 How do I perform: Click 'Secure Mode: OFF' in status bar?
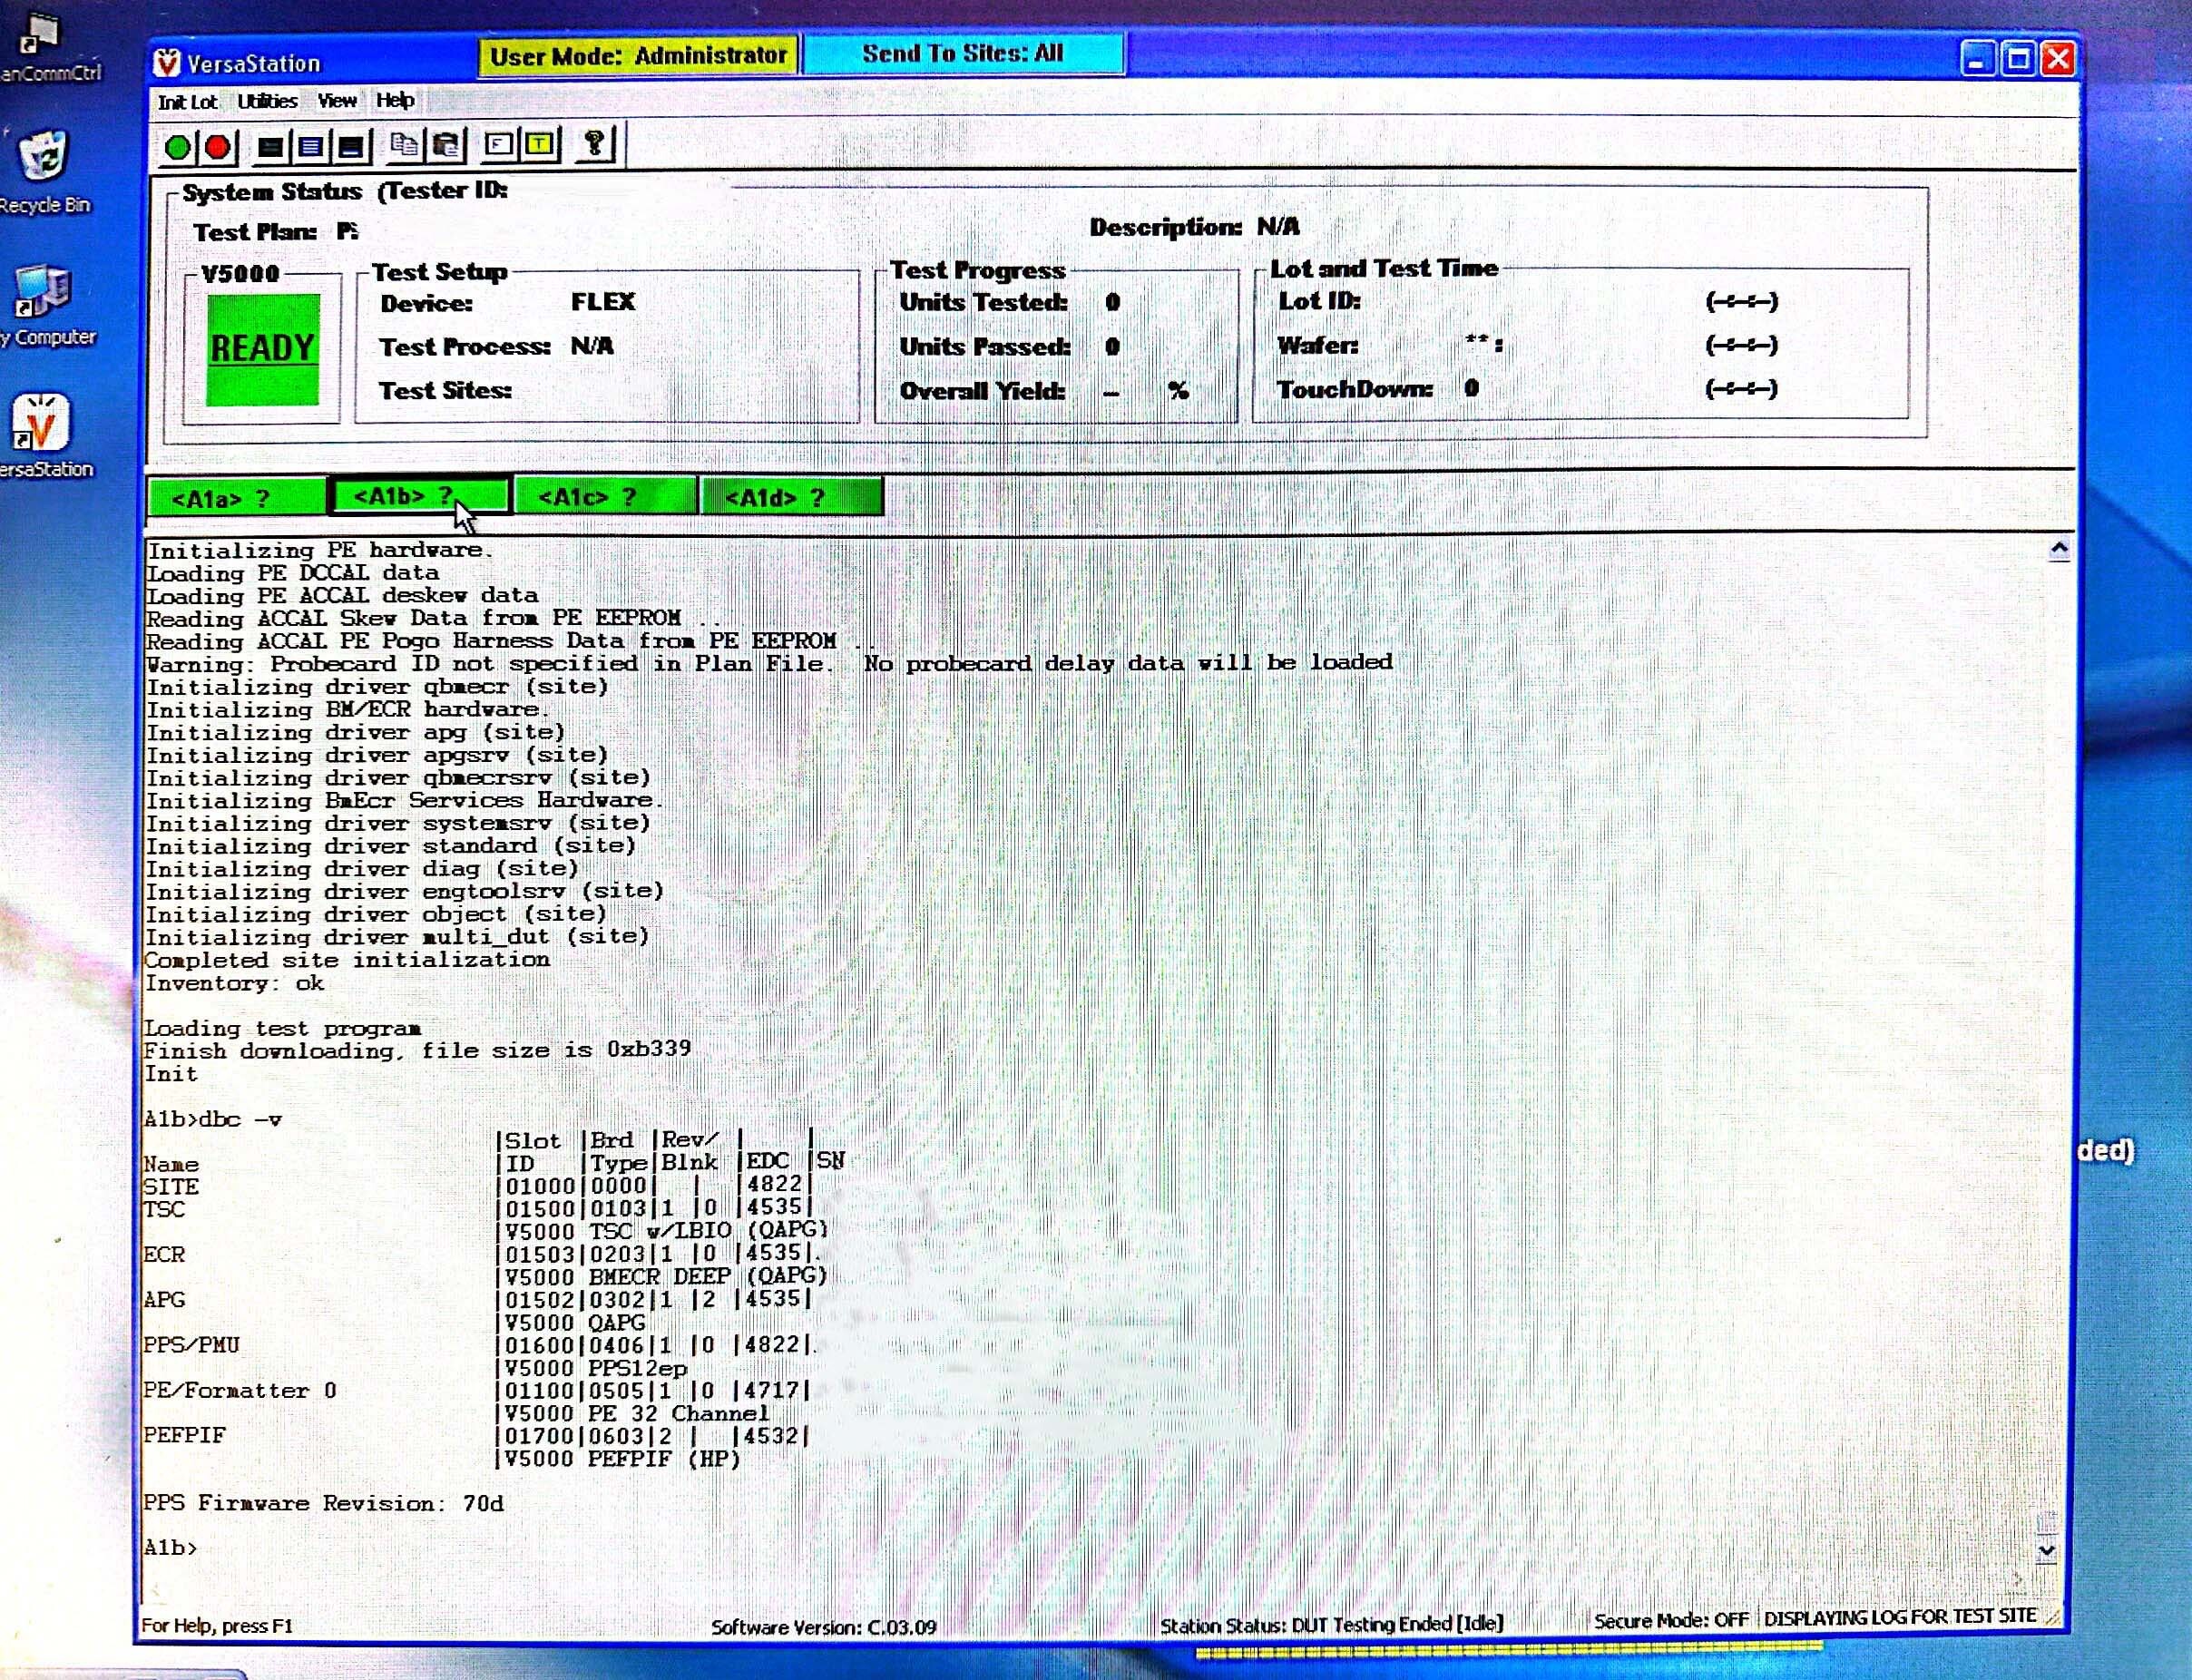[1670, 1620]
